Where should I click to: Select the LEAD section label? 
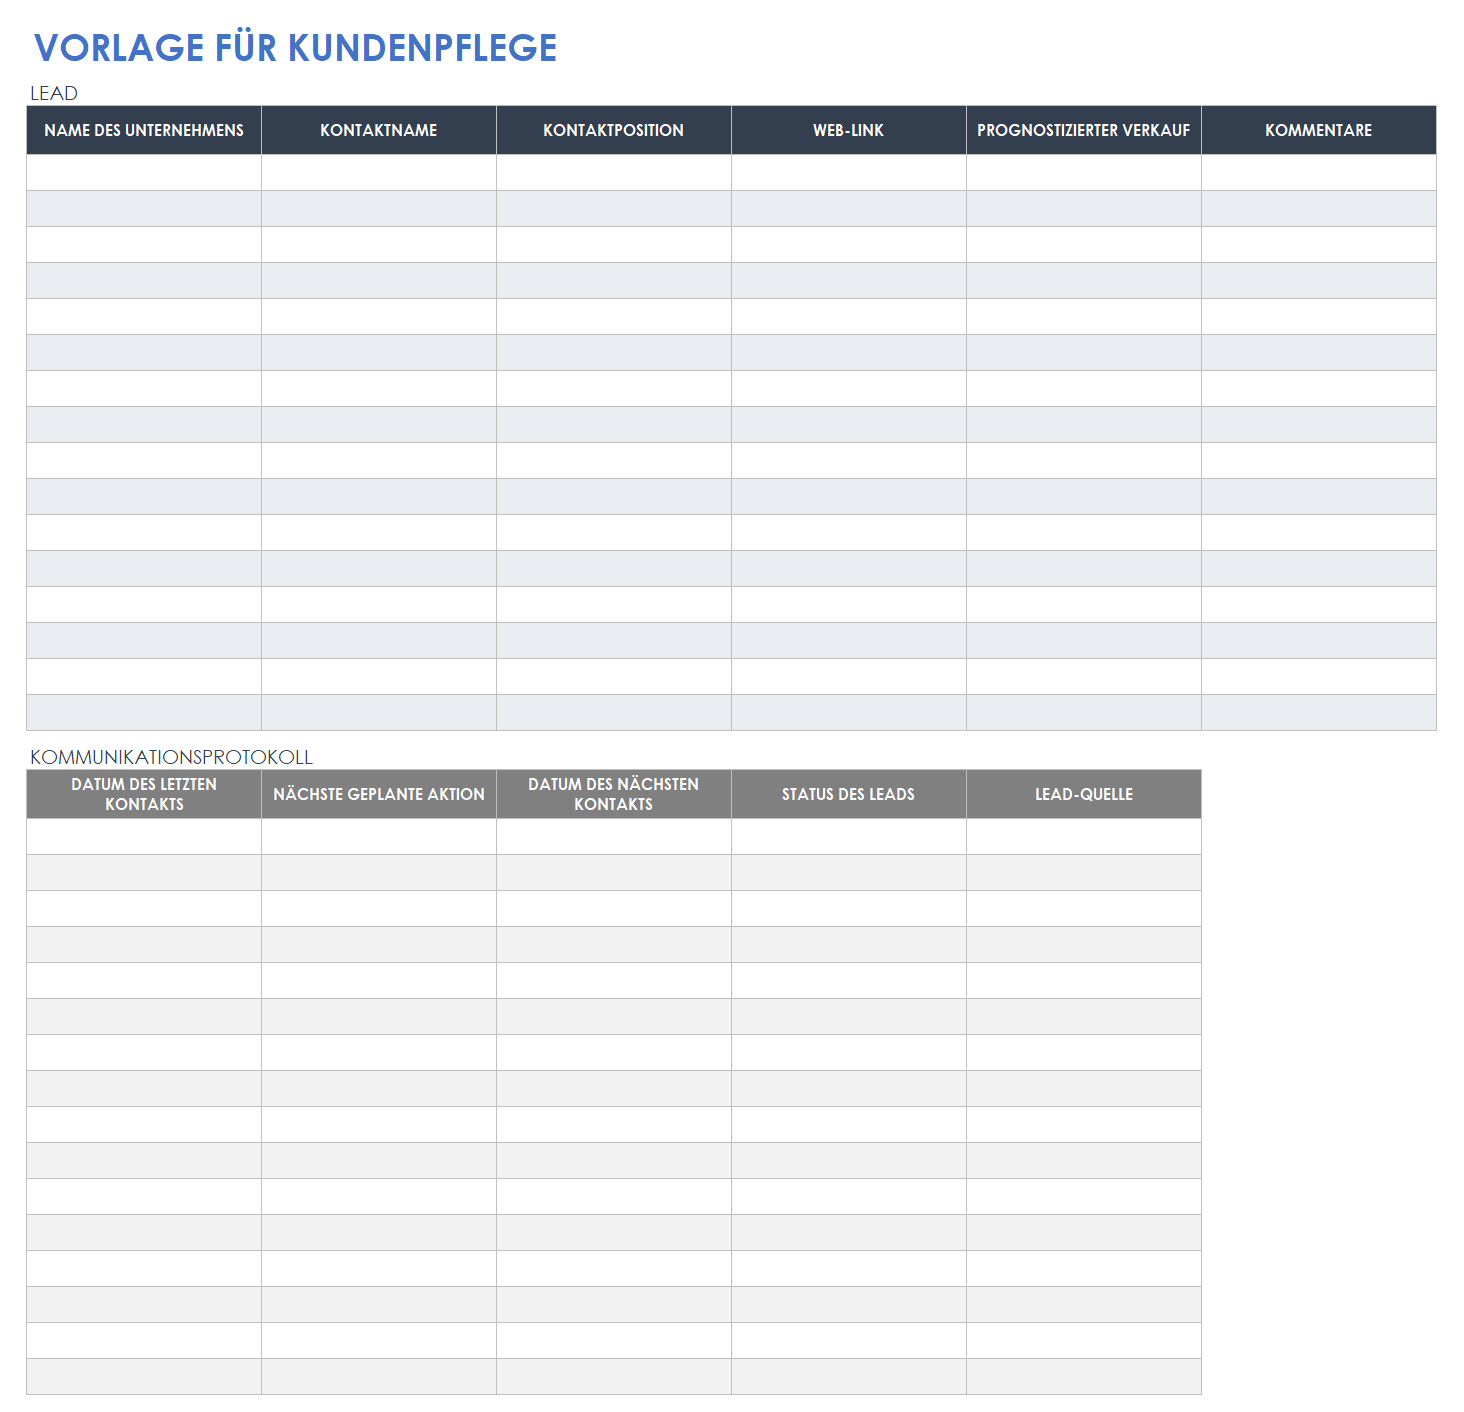tap(54, 93)
